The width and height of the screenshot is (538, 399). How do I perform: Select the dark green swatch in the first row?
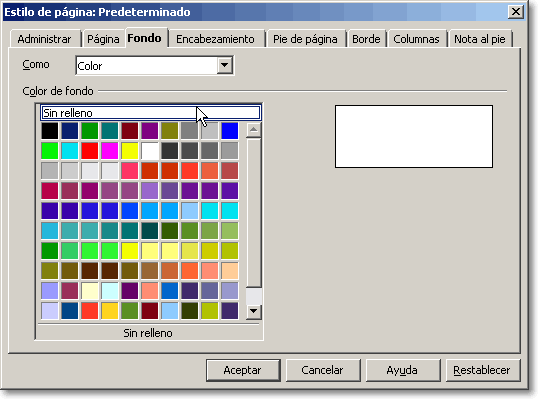90,131
